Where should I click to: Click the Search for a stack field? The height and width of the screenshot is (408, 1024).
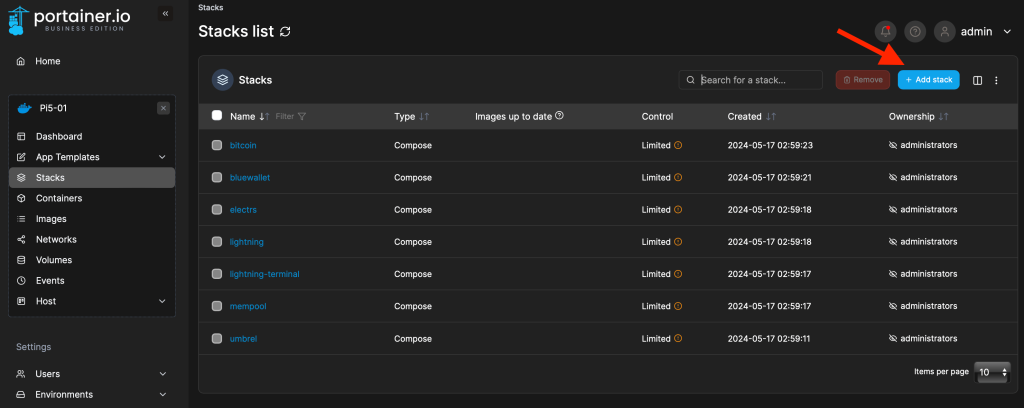pos(757,80)
